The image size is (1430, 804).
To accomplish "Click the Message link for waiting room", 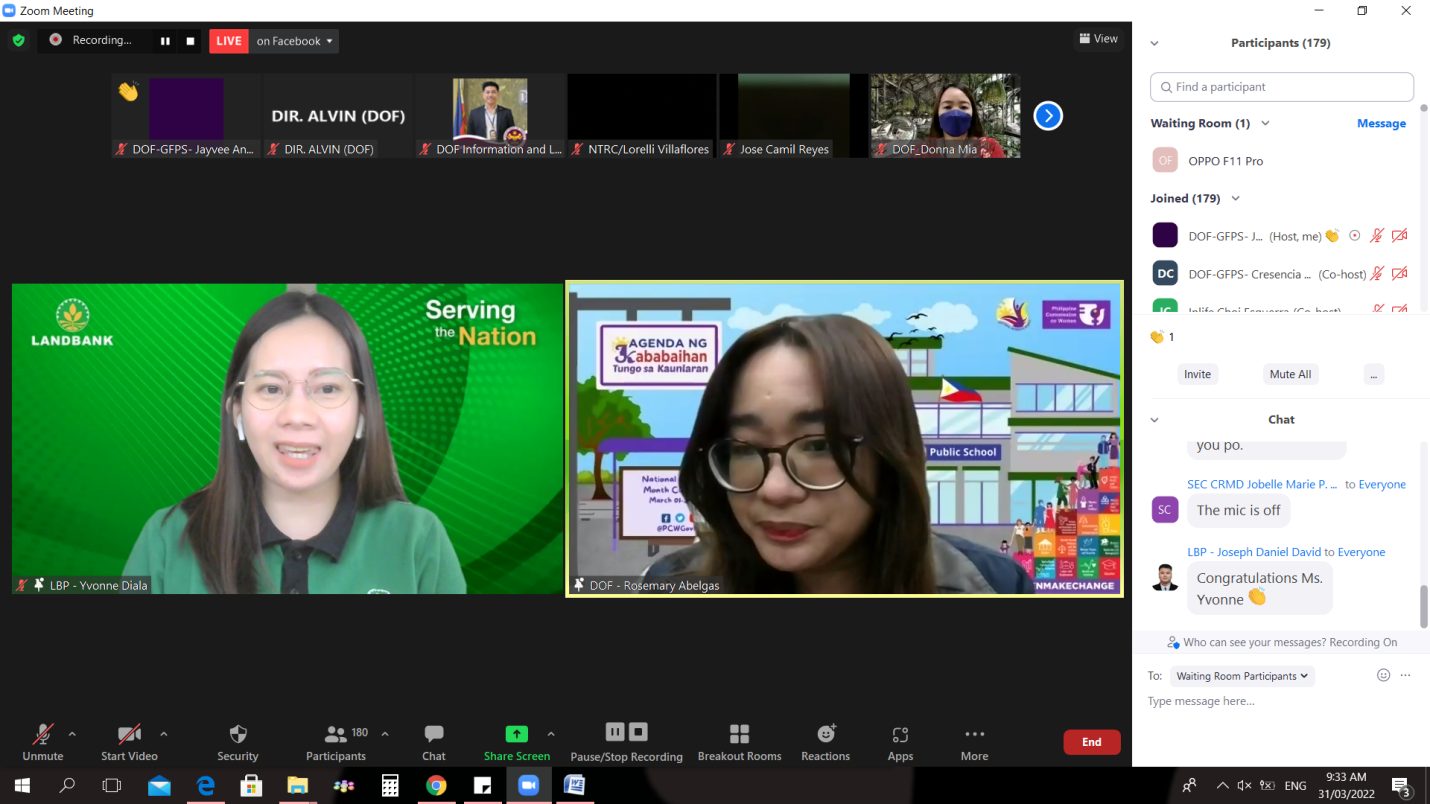I will pos(1381,123).
